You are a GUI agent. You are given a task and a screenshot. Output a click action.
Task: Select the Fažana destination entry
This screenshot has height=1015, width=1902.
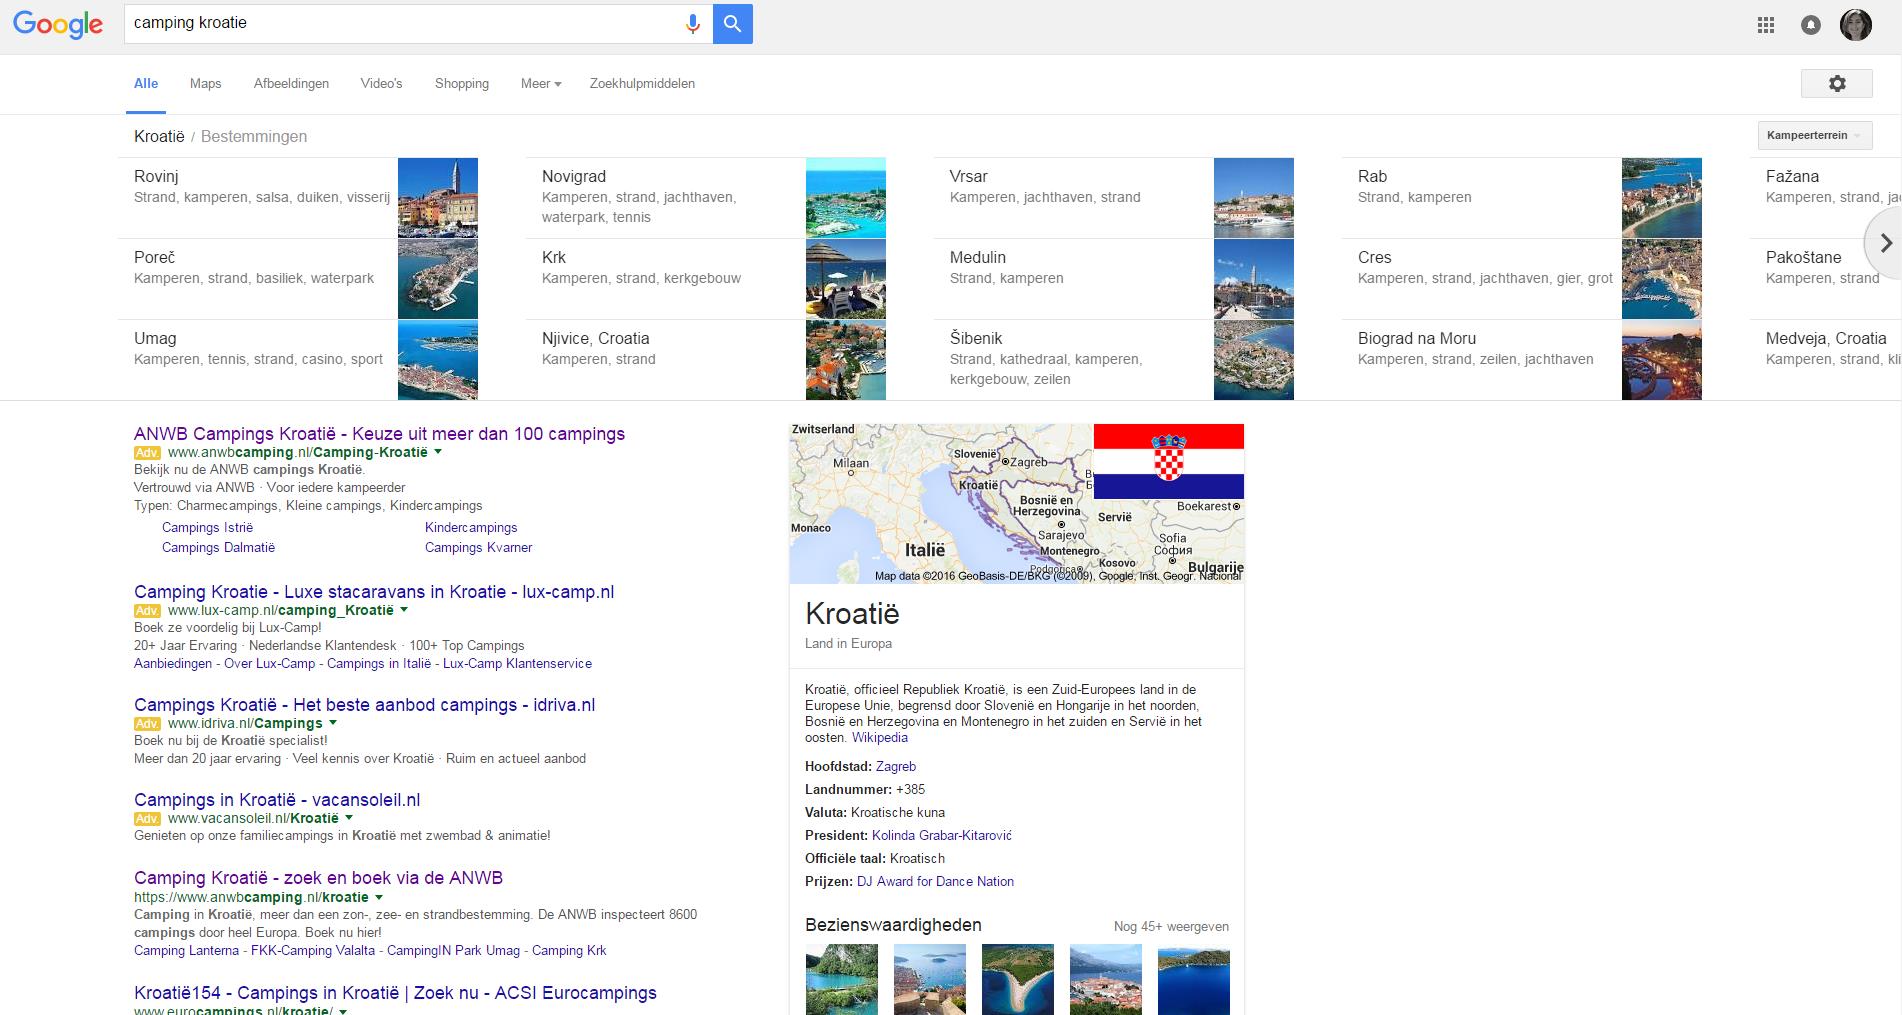click(x=1826, y=197)
